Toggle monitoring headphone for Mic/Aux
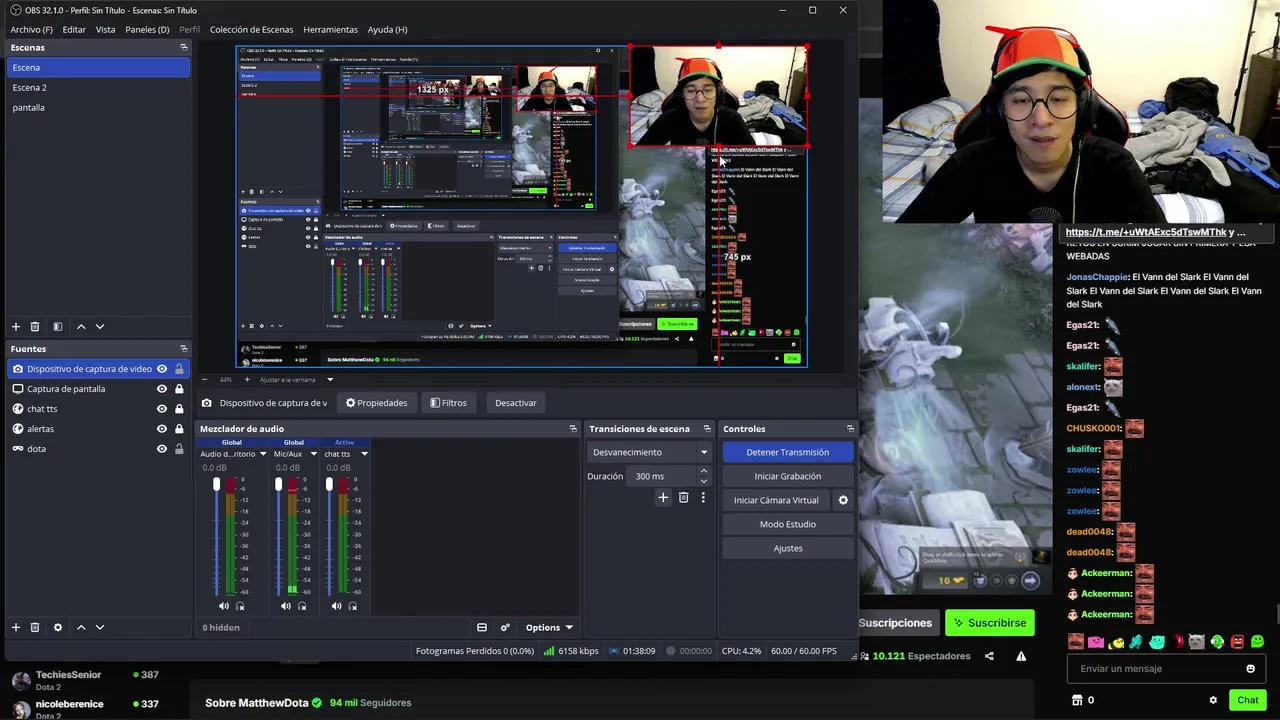Screen dimensions: 1280x720 (302, 606)
